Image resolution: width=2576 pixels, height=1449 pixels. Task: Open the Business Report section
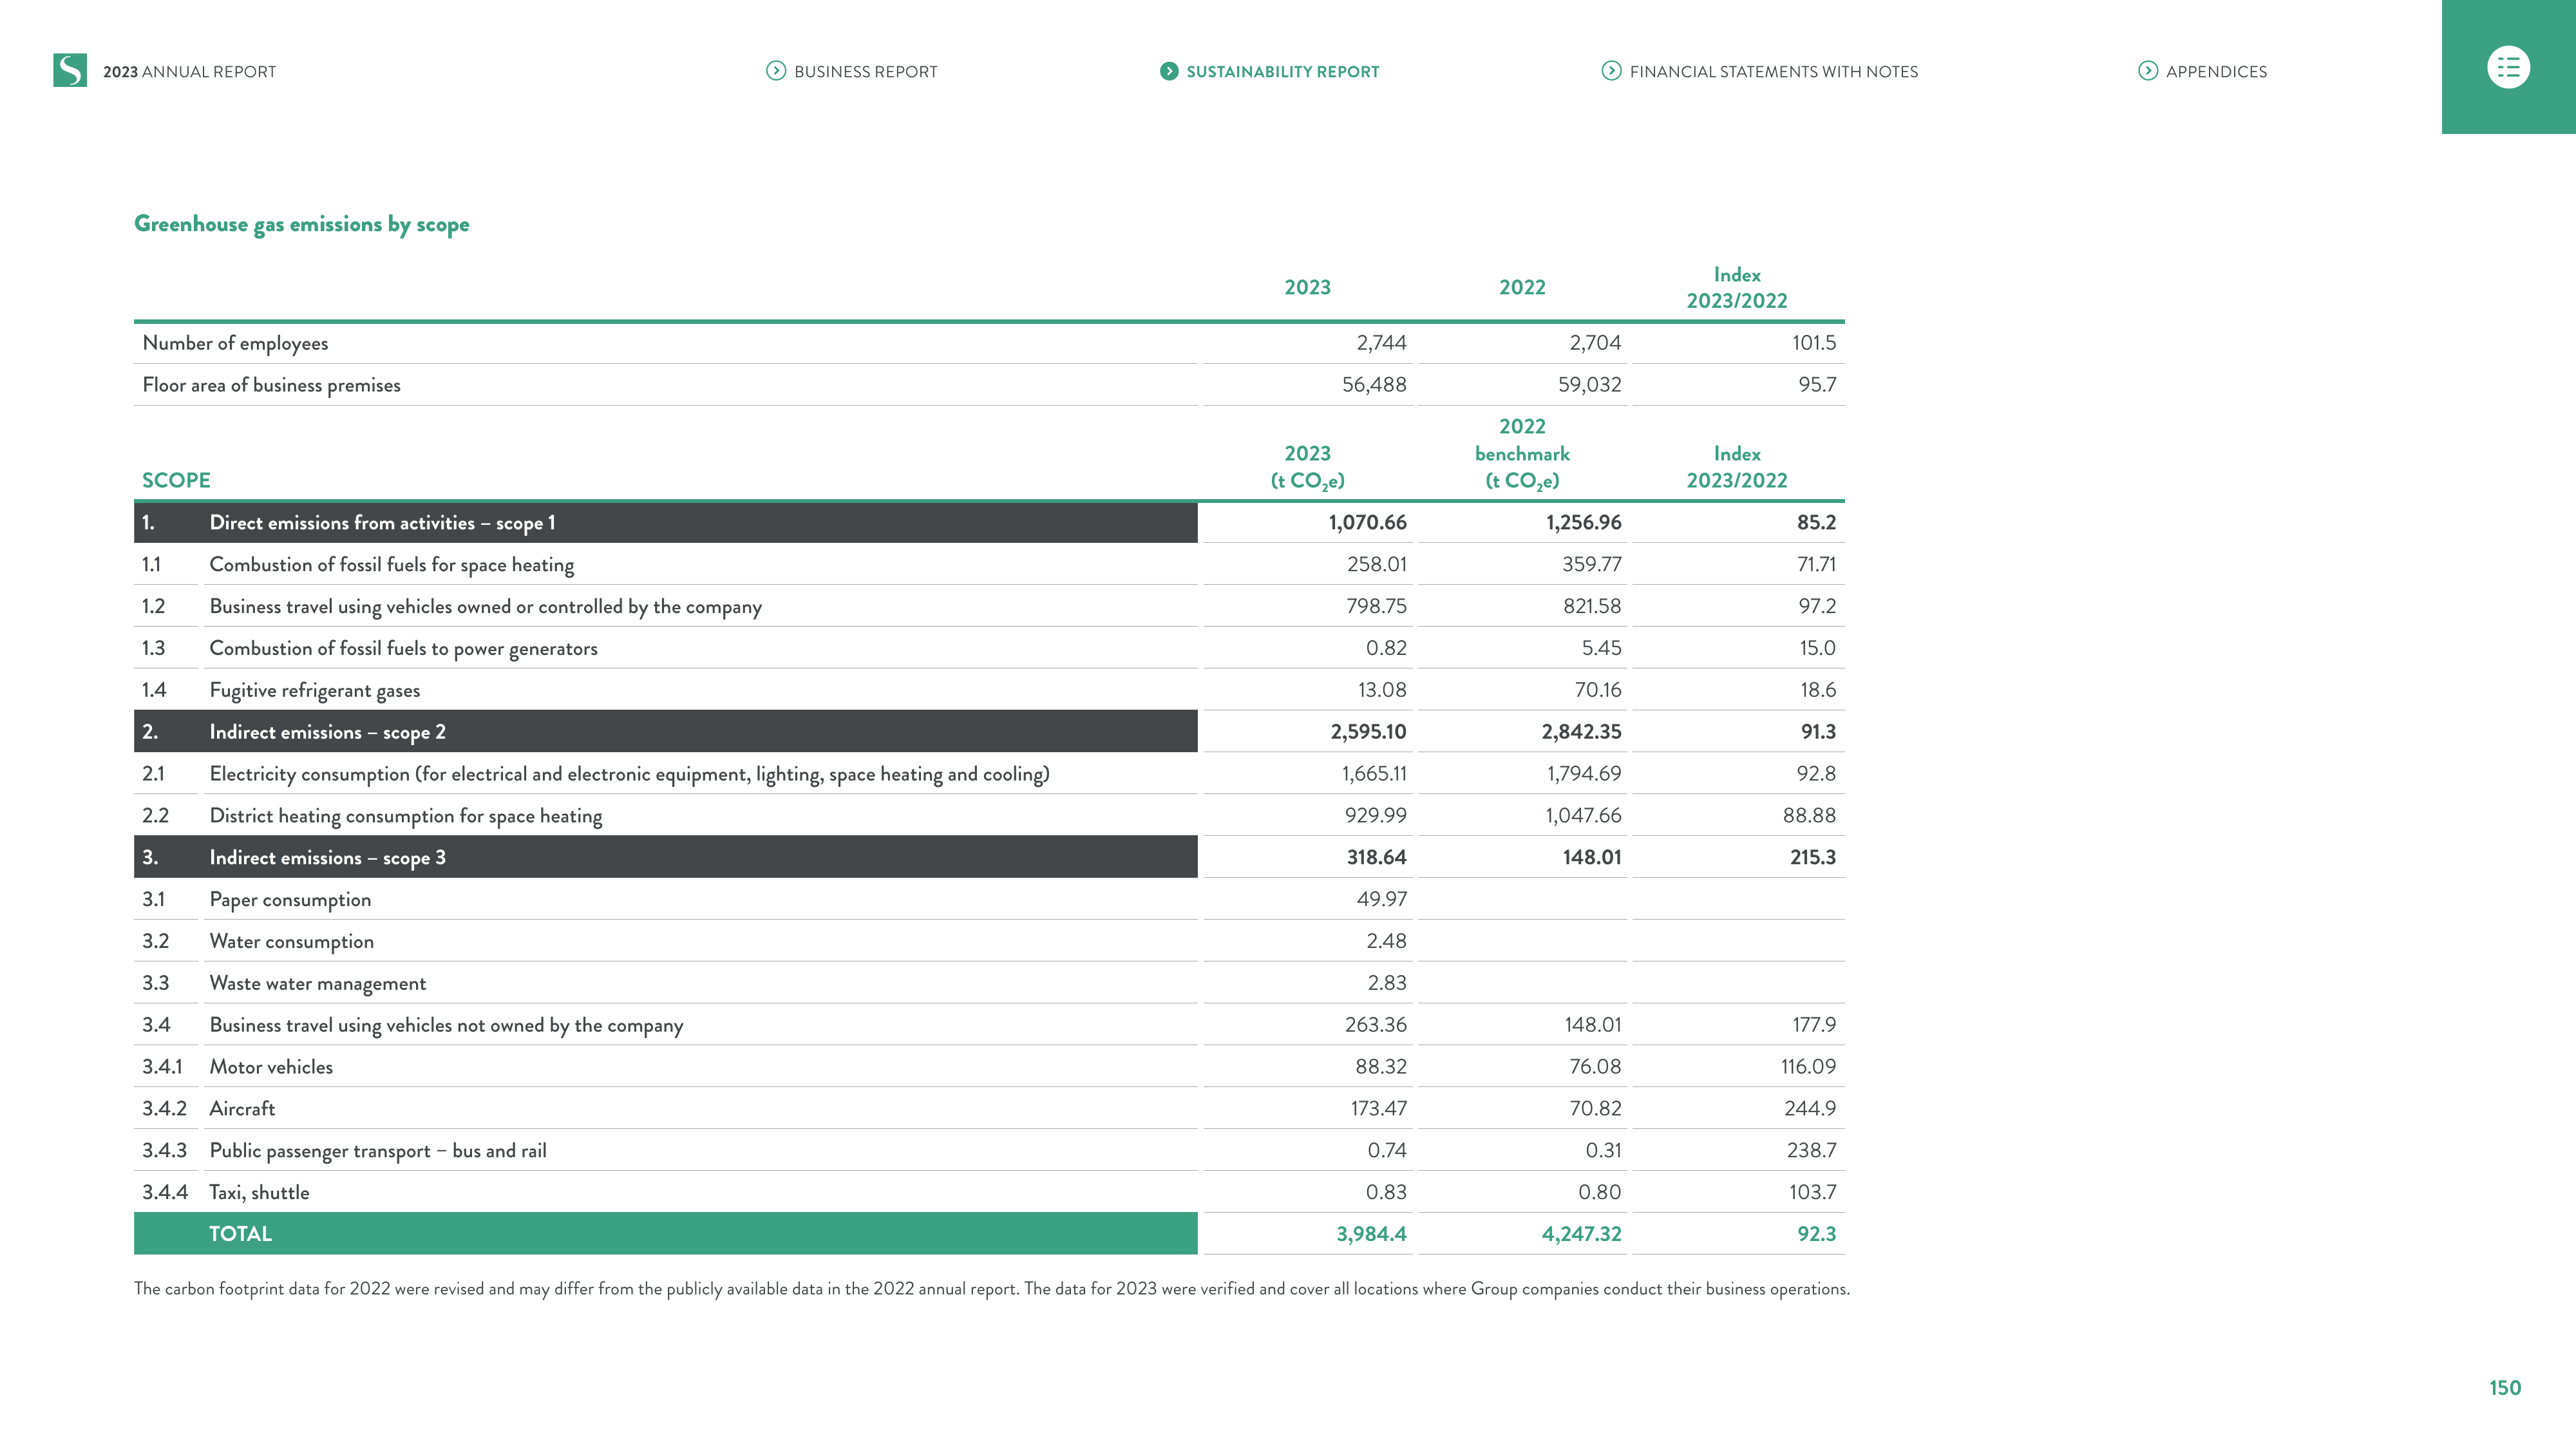click(x=866, y=72)
